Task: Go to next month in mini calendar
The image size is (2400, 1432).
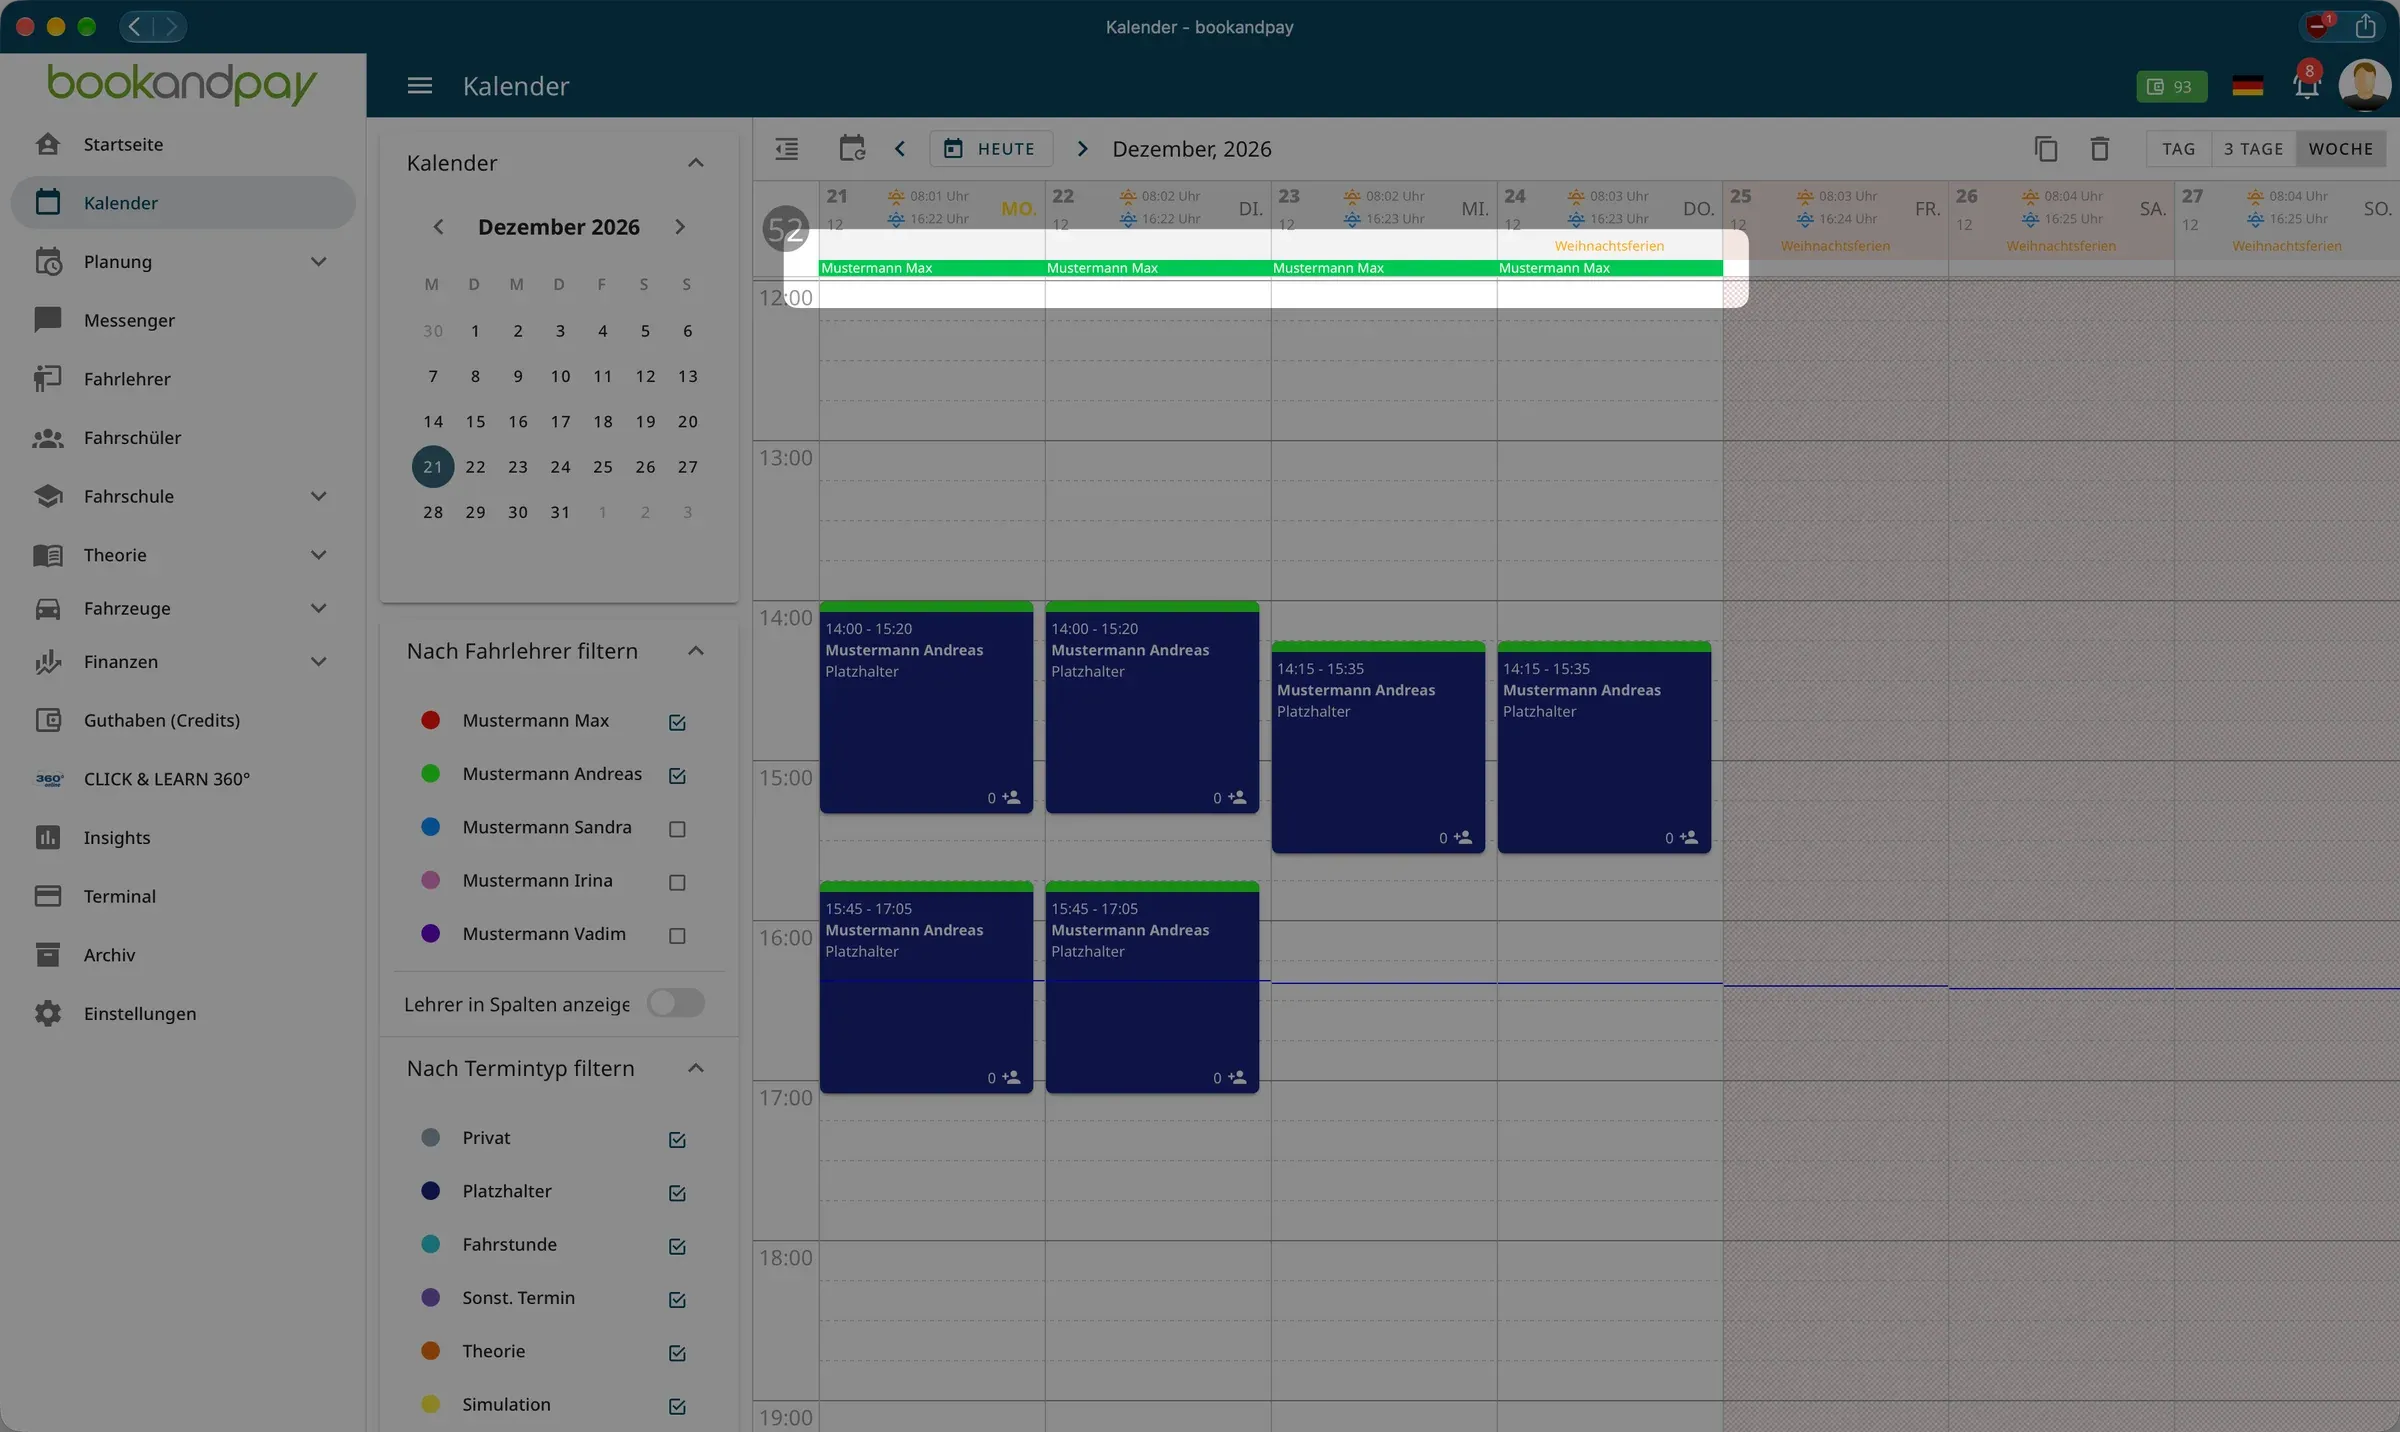Action: (680, 227)
